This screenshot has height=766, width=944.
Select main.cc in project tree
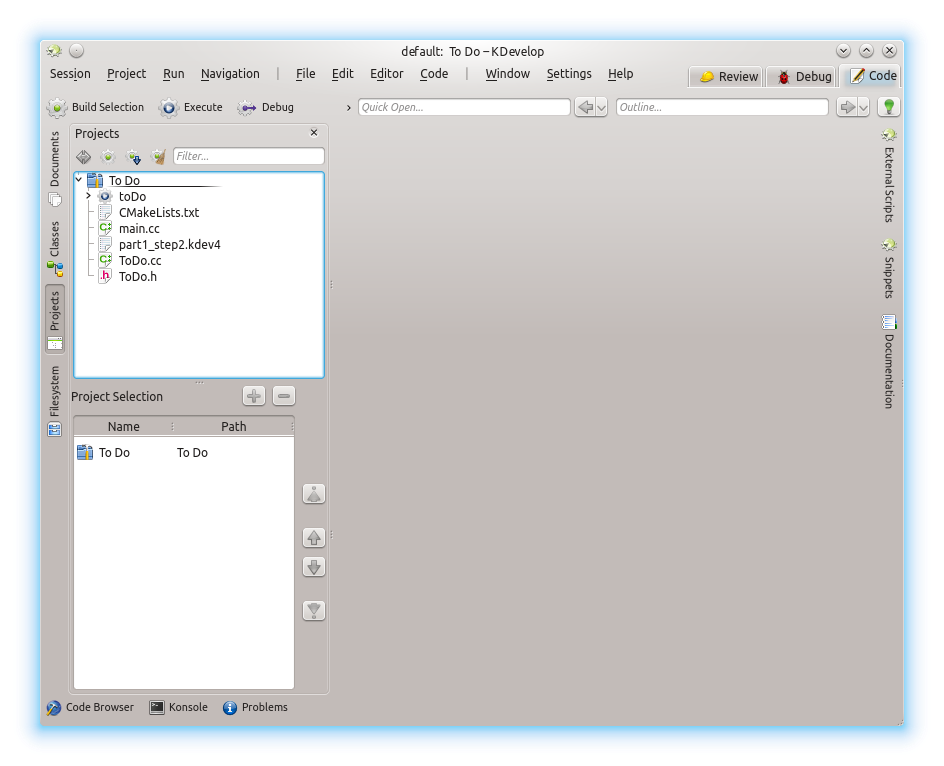(139, 228)
